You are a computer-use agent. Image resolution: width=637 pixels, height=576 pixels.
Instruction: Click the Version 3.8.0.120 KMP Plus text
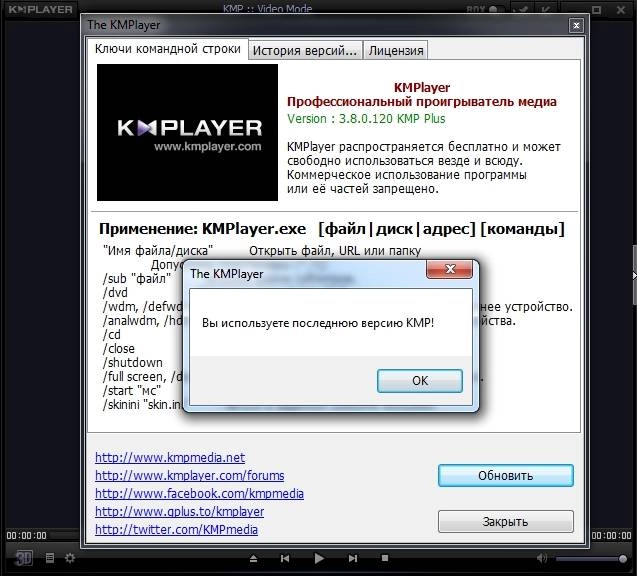[366, 119]
